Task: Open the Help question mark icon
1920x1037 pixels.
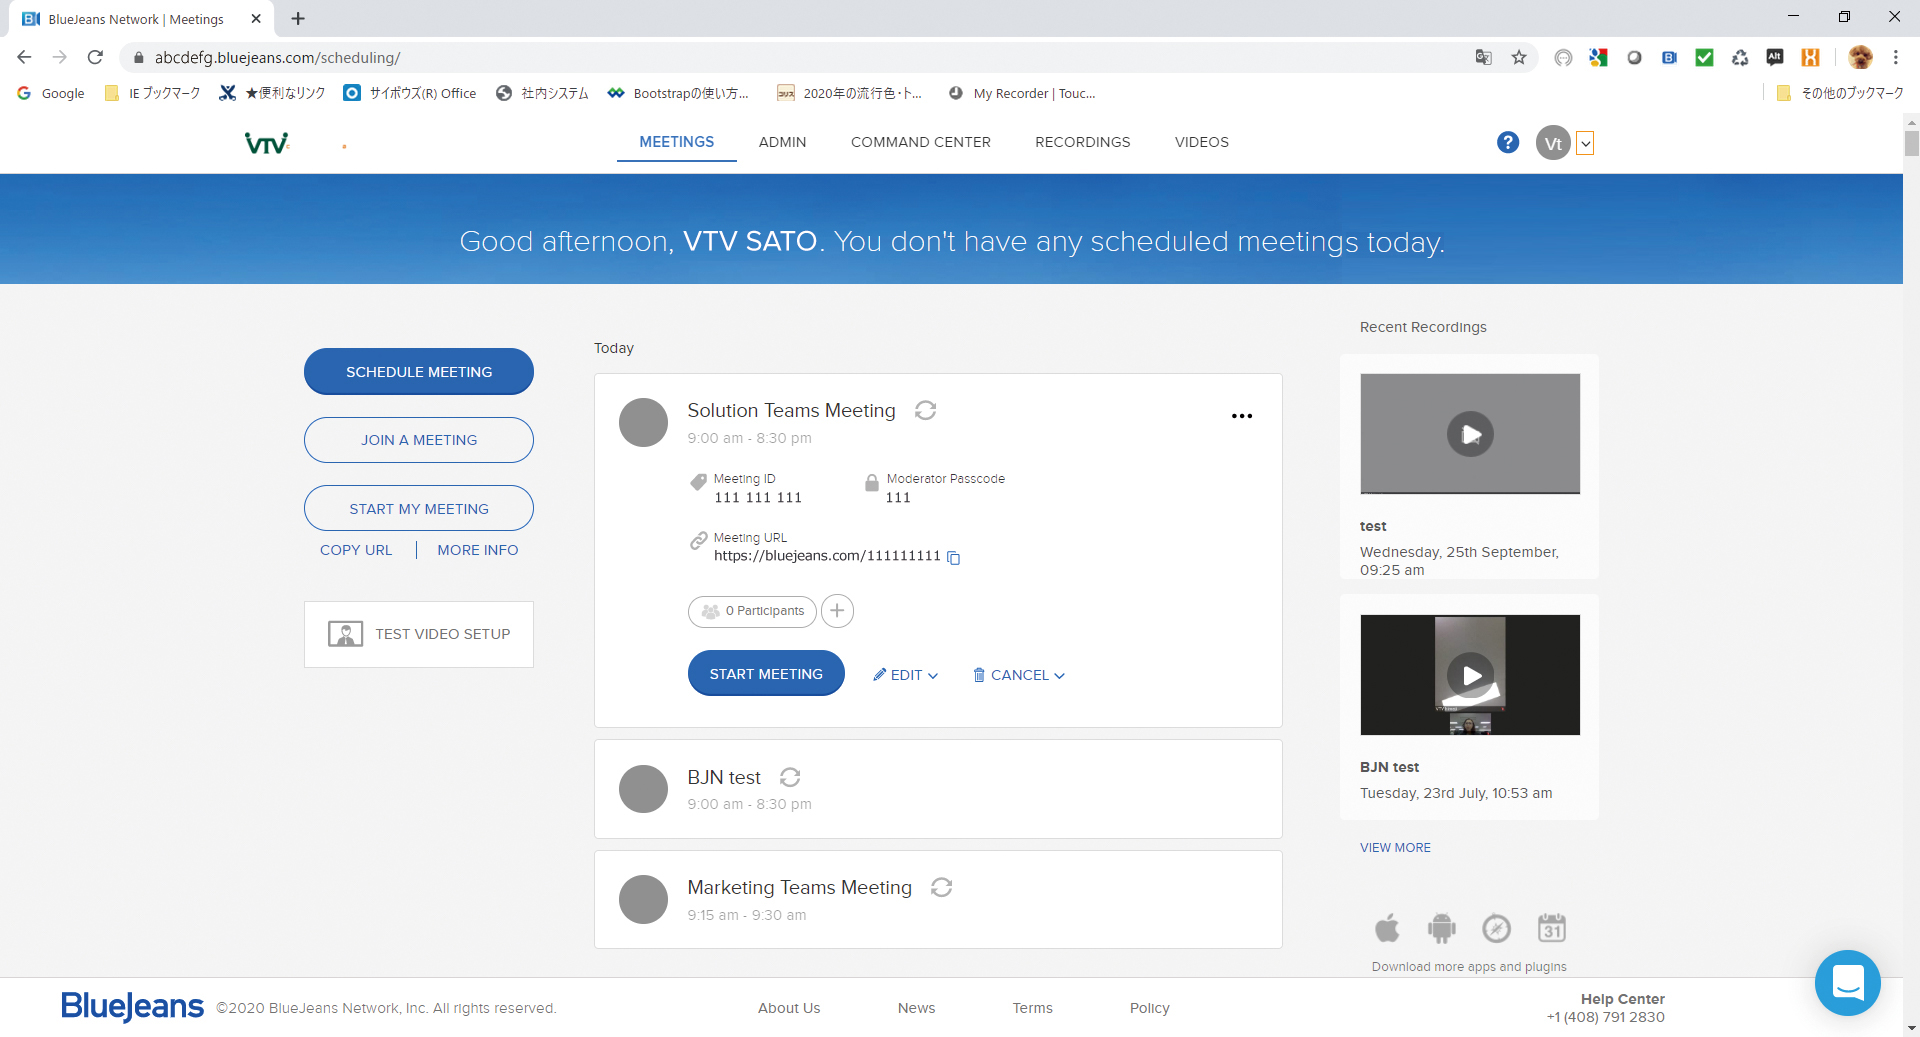Action: pyautogui.click(x=1508, y=143)
